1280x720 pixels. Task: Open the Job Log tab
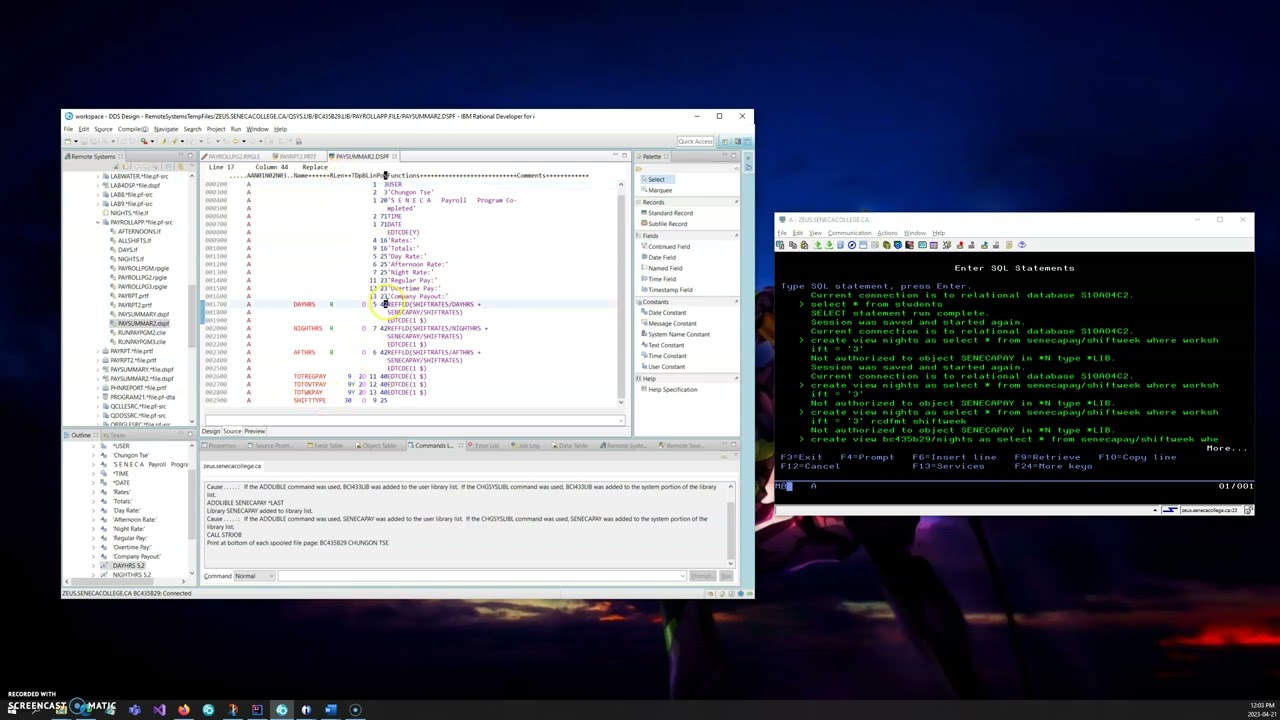[x=527, y=446]
